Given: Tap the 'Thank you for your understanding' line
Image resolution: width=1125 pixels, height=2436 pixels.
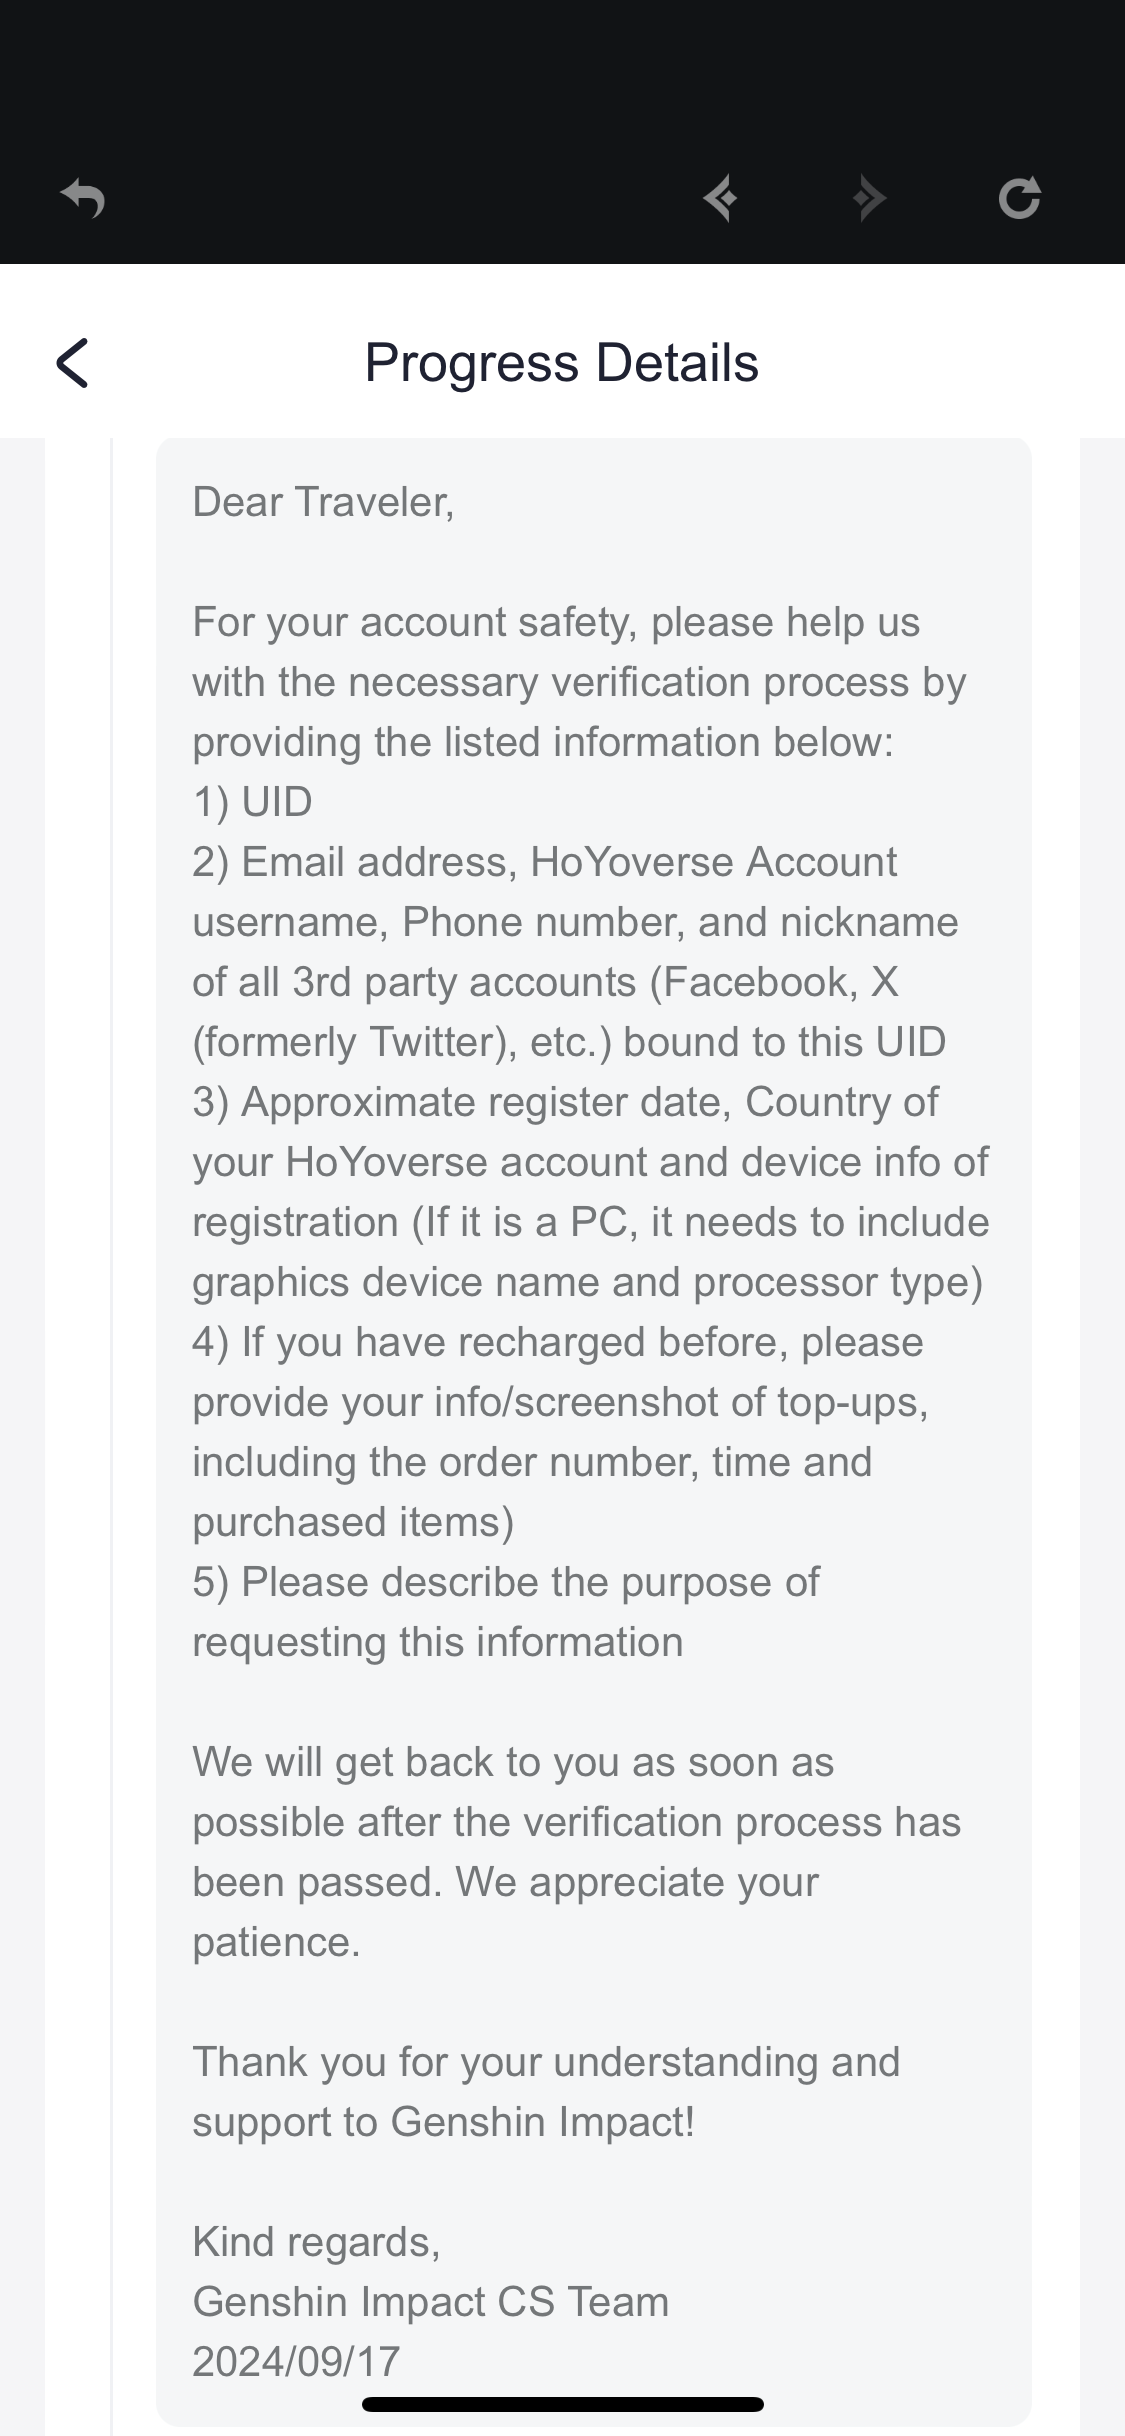Looking at the screenshot, I should (545, 2062).
